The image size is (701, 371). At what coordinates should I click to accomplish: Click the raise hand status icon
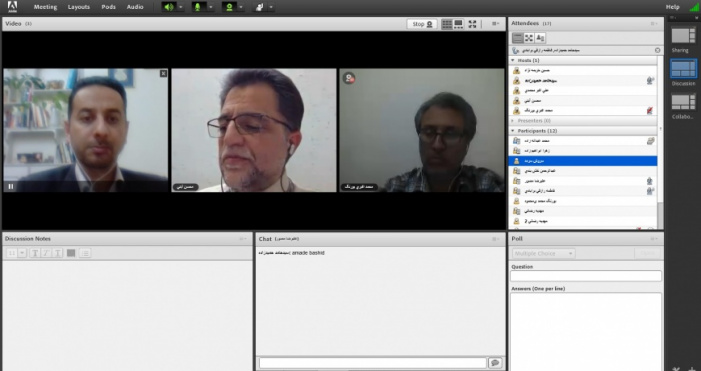(x=259, y=7)
